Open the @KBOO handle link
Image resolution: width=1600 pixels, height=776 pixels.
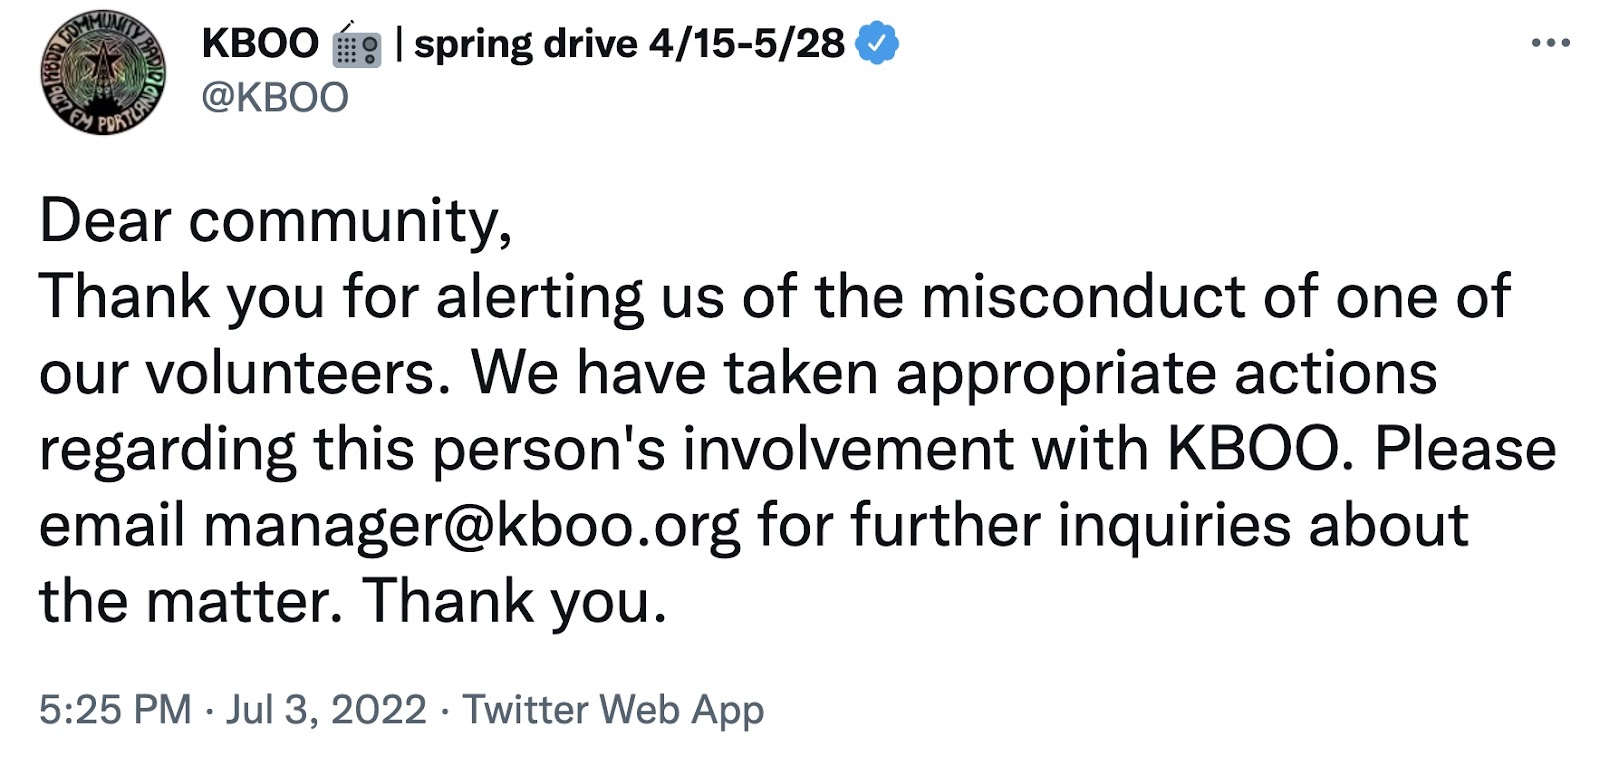coord(275,97)
